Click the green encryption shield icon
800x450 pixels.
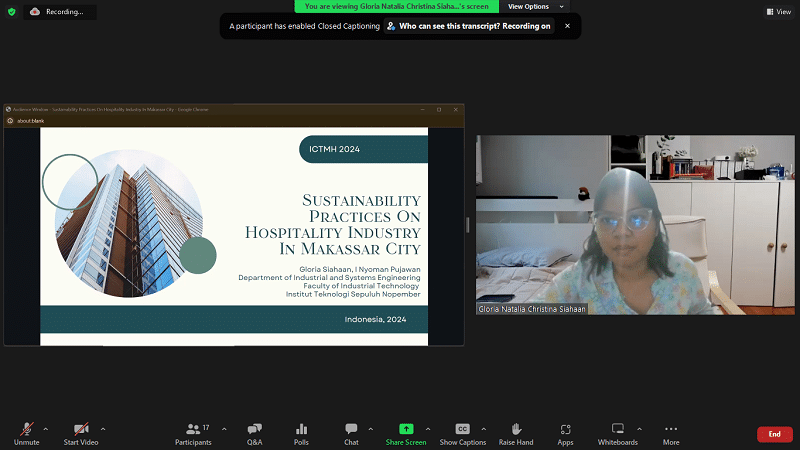11,11
